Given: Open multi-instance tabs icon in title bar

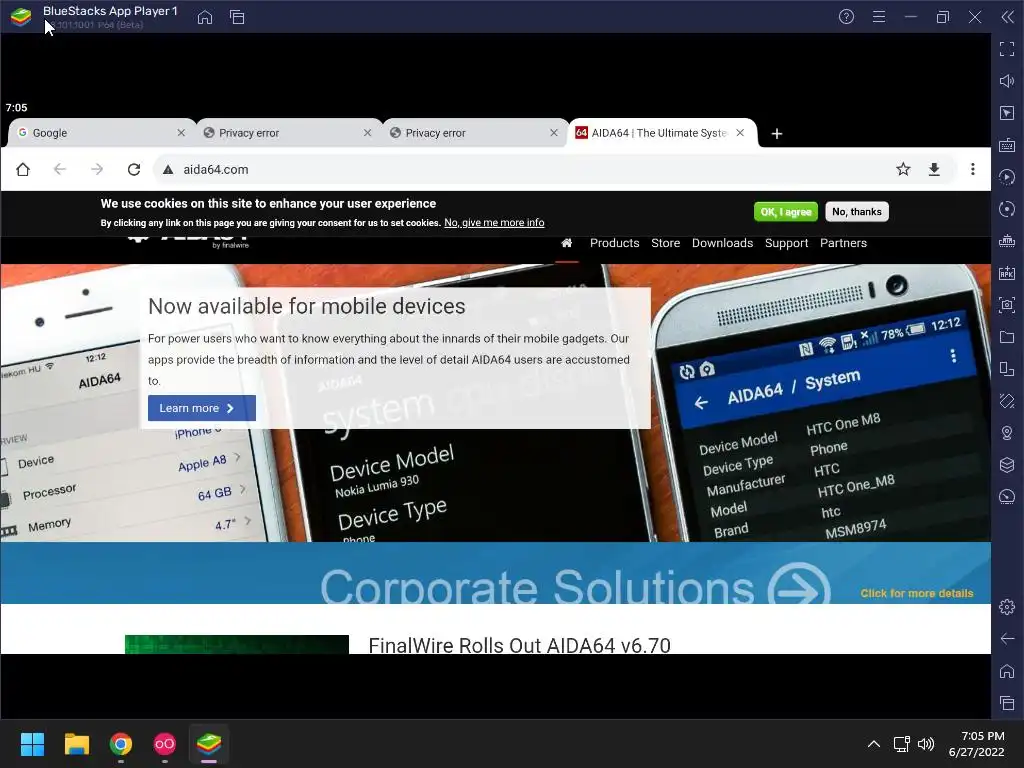Looking at the screenshot, I should (237, 17).
